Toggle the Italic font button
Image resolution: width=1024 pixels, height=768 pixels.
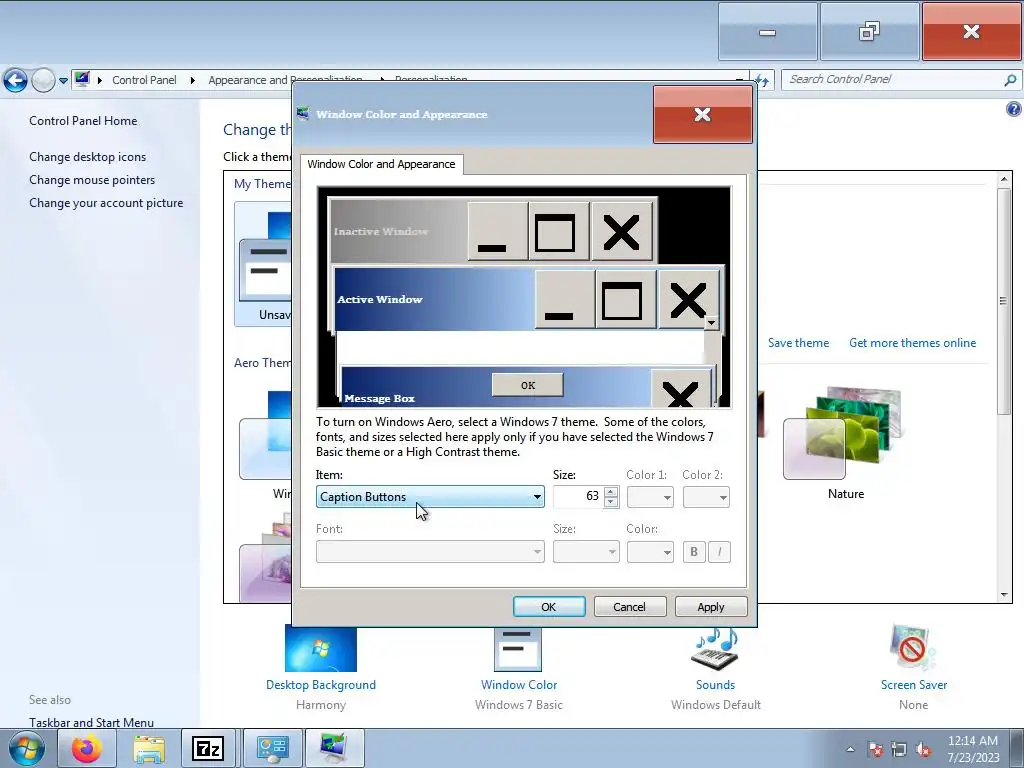(x=719, y=552)
